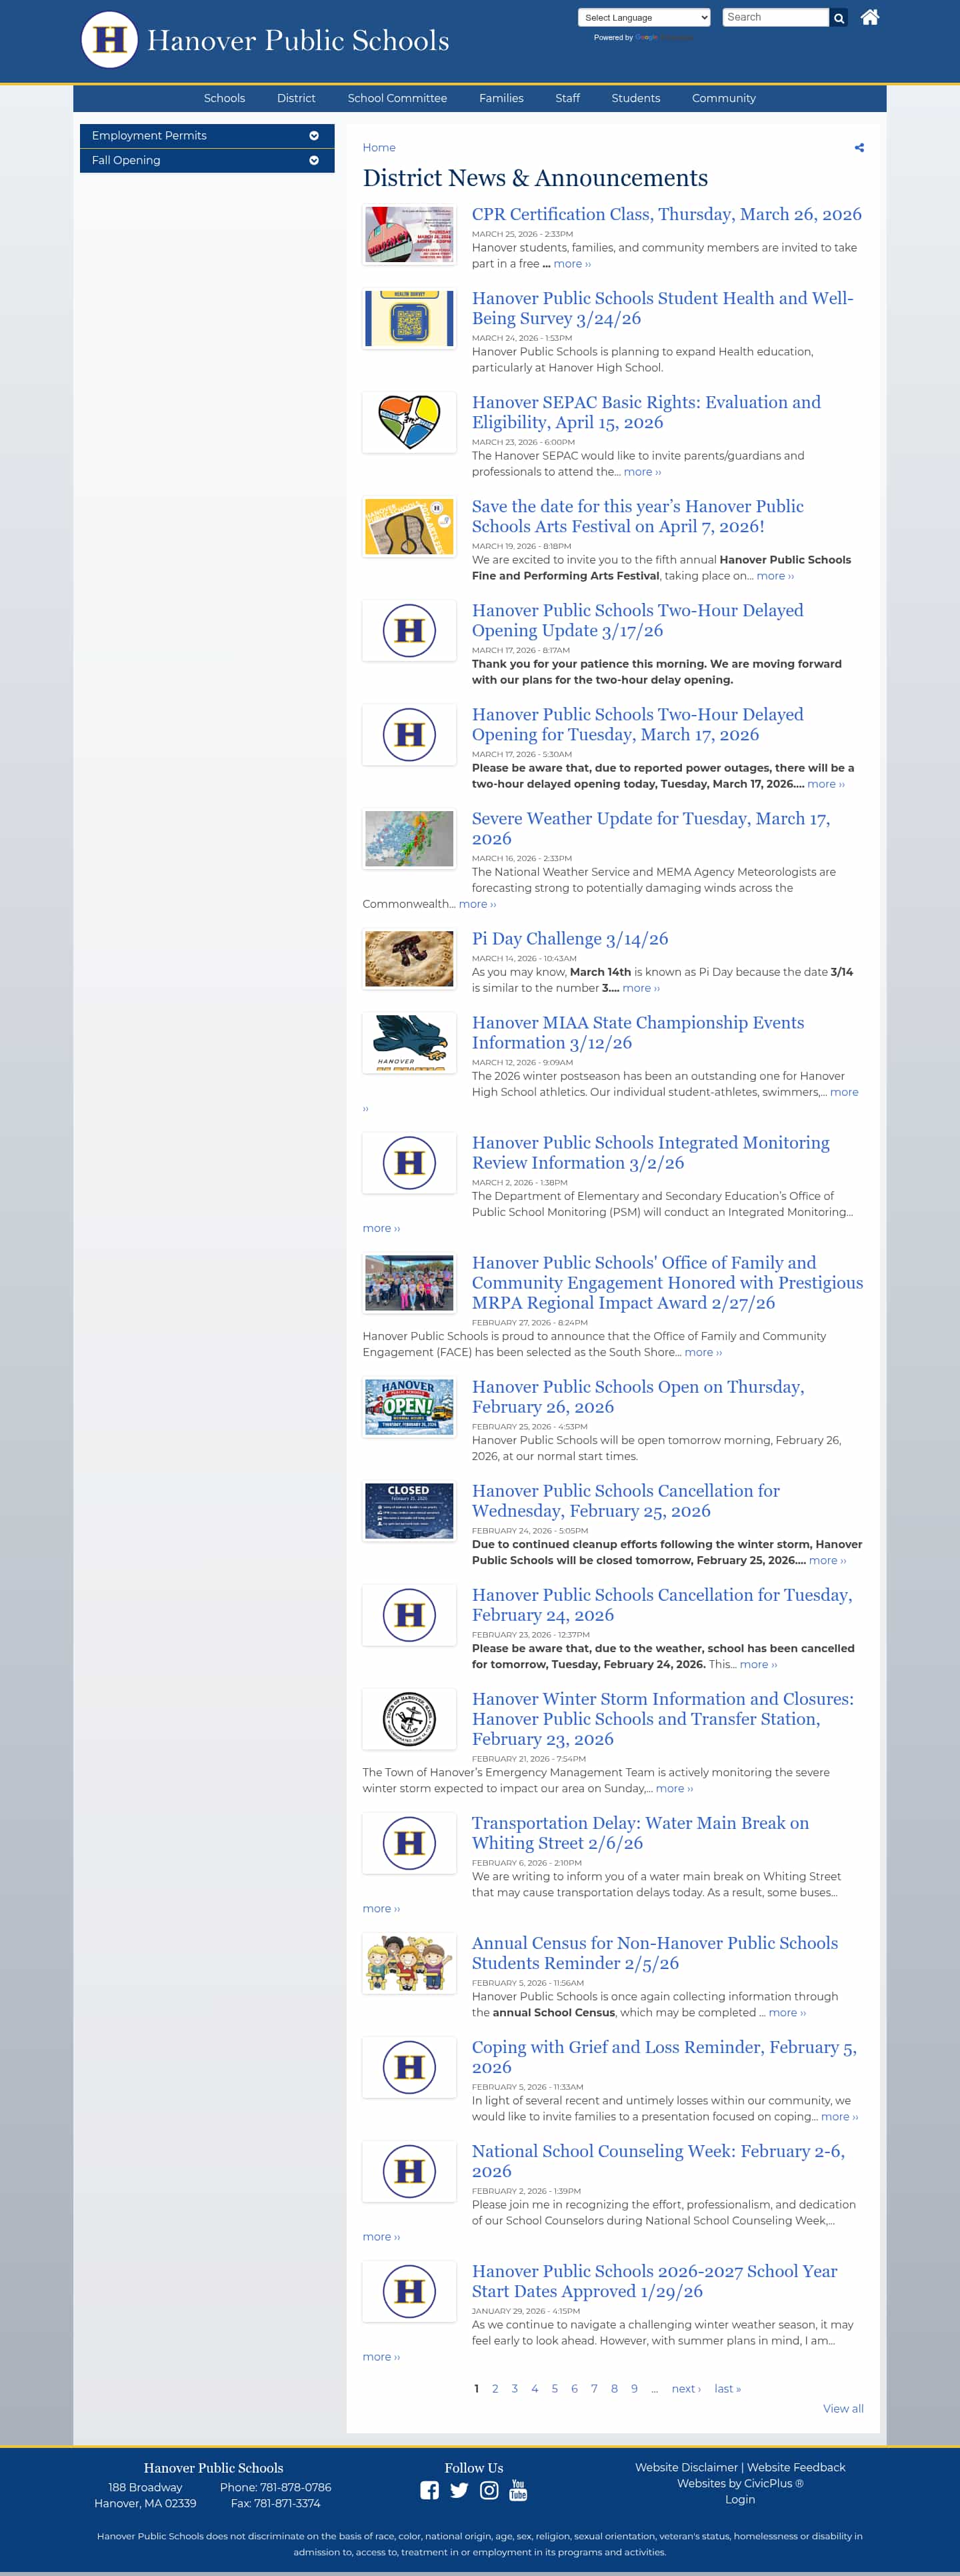This screenshot has height=2576, width=960.
Task: Open CPR Certification Class thumbnail image
Action: [x=409, y=235]
